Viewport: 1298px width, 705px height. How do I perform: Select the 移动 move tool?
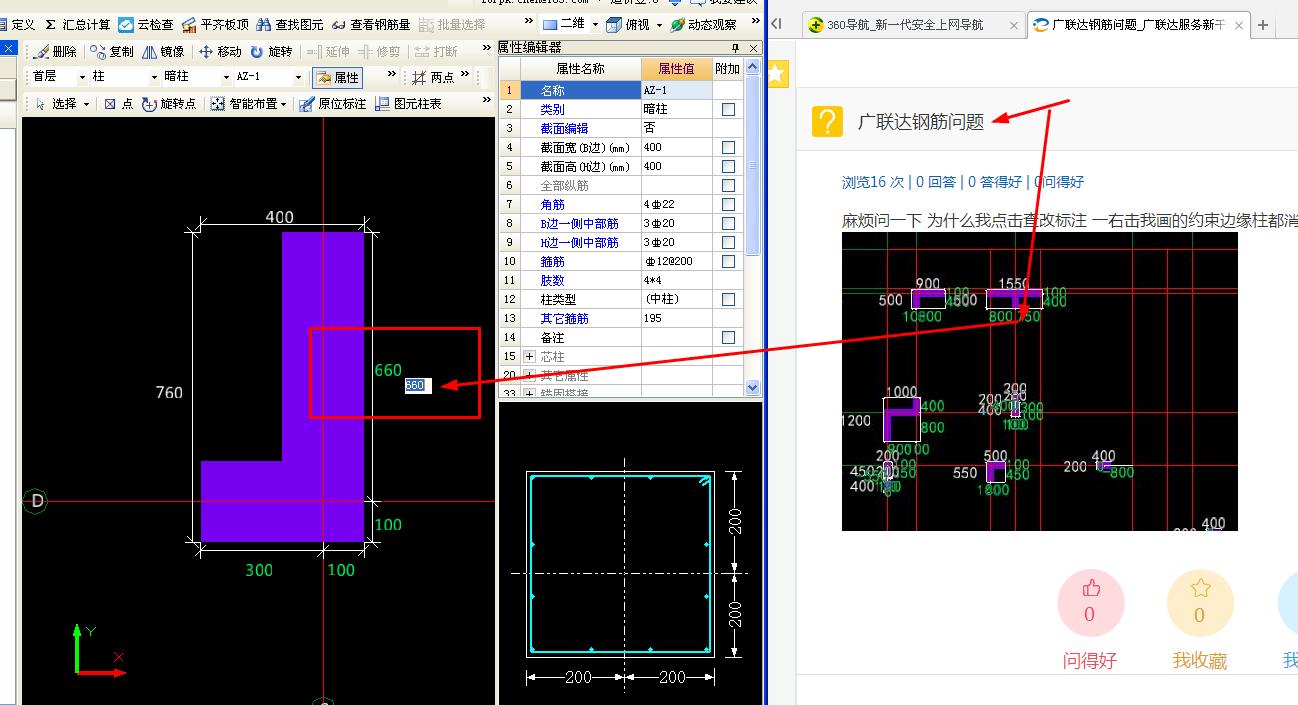220,51
